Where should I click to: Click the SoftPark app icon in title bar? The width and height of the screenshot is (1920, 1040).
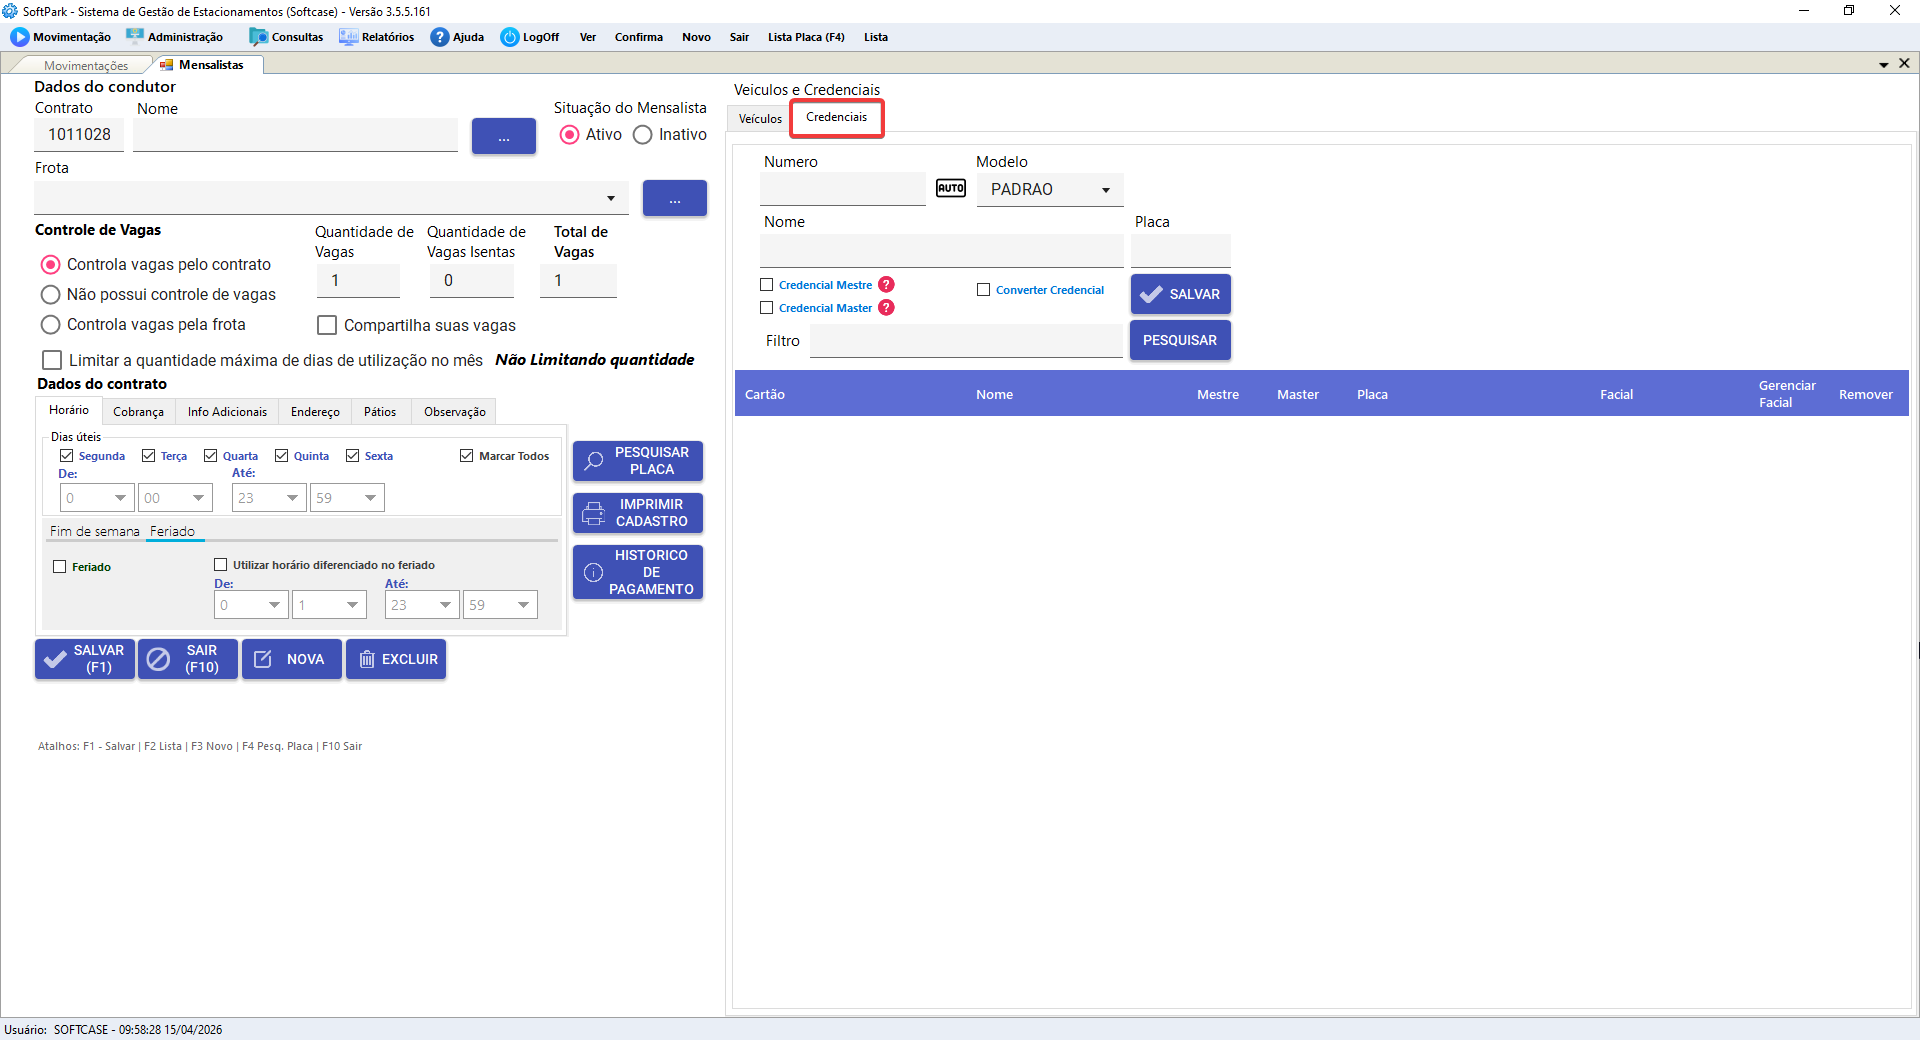[10, 11]
